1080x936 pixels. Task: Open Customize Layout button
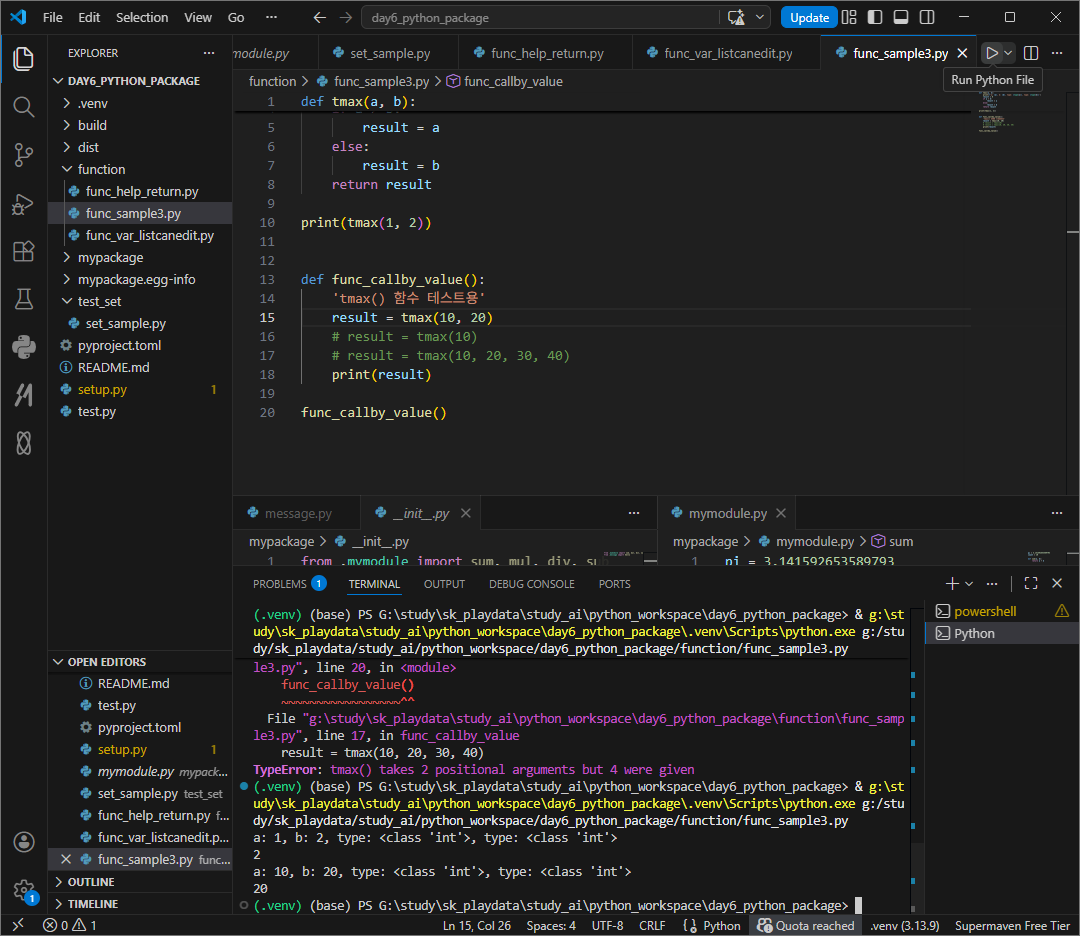[x=849, y=17]
